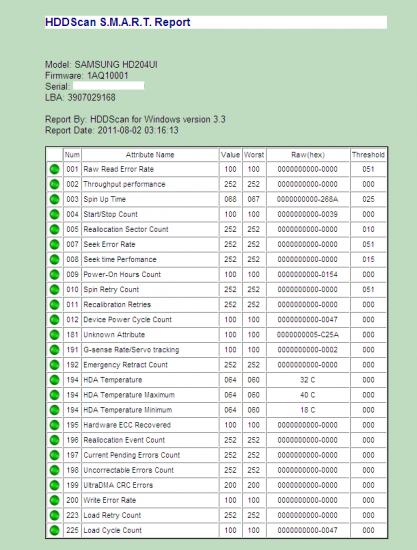Image resolution: width=417 pixels, height=550 pixels.
Task: Click the Worst column header
Action: pos(254,155)
